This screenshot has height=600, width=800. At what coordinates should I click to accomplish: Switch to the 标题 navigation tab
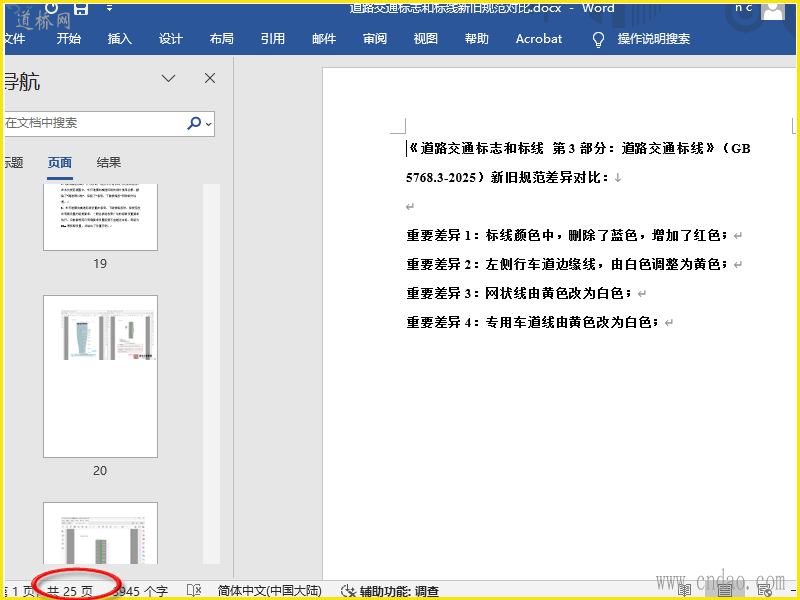coord(14,163)
